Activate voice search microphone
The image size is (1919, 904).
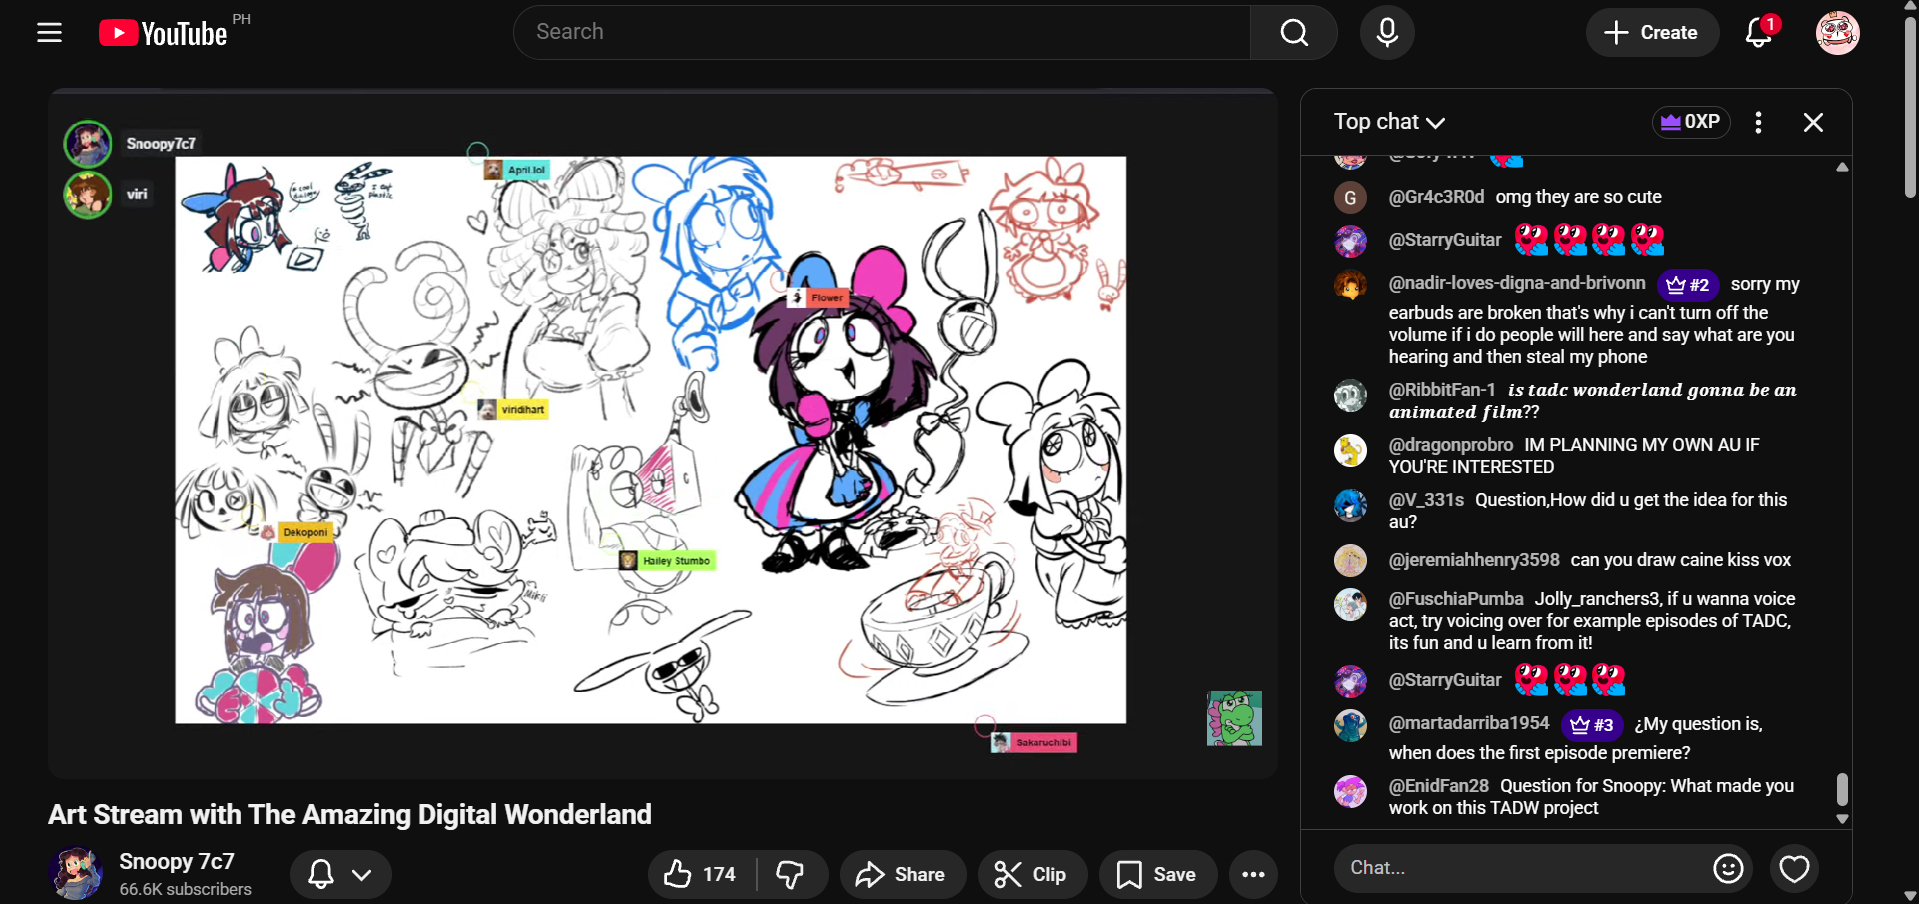(1386, 33)
